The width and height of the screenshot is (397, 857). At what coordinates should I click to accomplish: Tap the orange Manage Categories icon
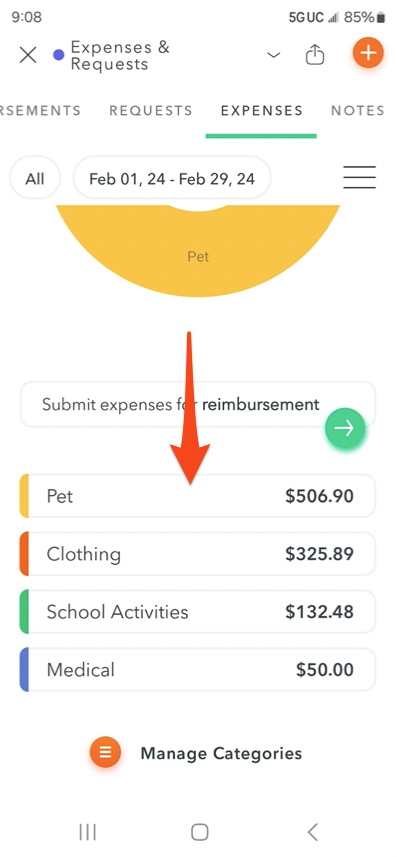pyautogui.click(x=106, y=753)
